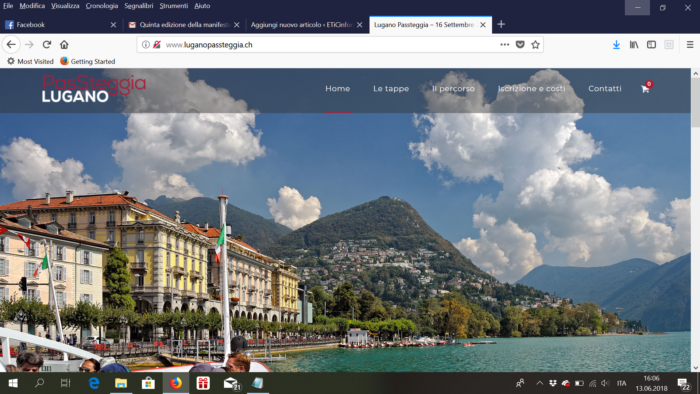Open the Strumenti menu
Screen dimensions: 700x394
pos(174,6)
